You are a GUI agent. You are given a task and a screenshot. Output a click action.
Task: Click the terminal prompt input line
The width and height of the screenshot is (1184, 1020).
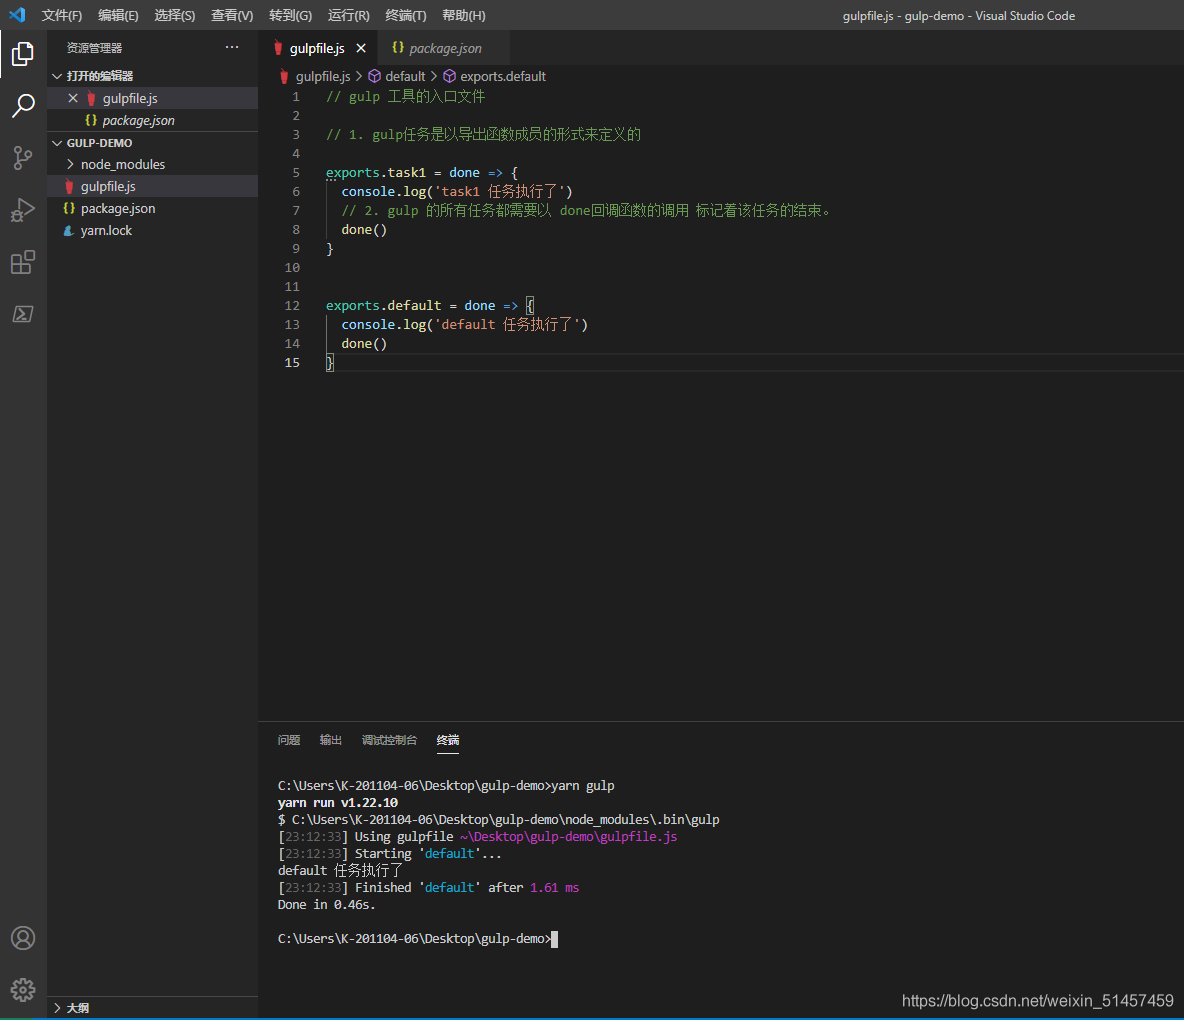click(x=418, y=938)
